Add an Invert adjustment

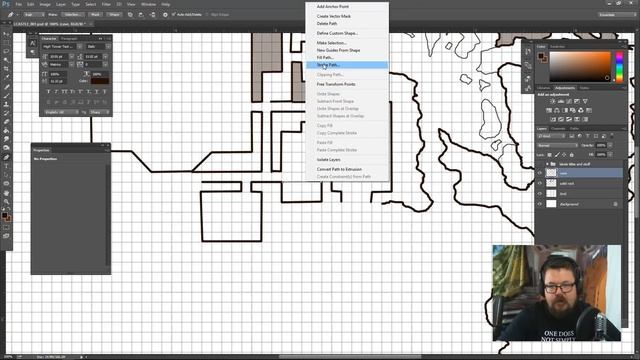553,119
